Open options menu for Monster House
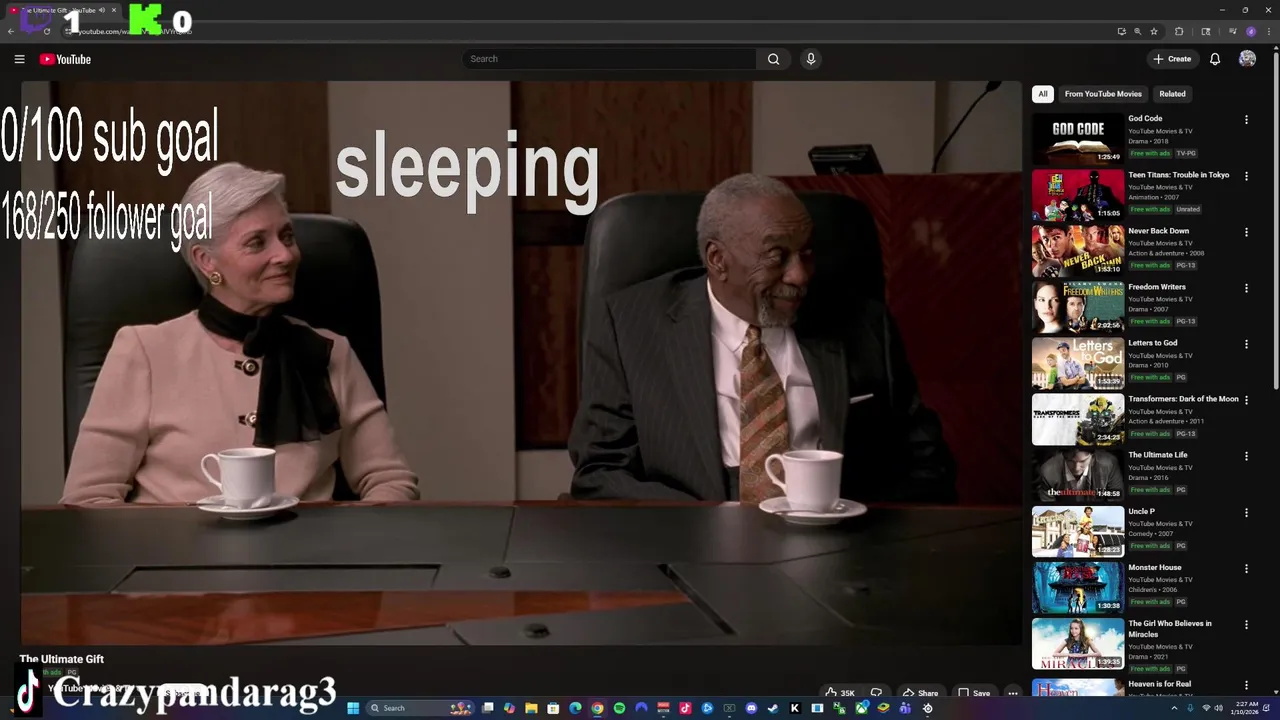 coord(1246,568)
